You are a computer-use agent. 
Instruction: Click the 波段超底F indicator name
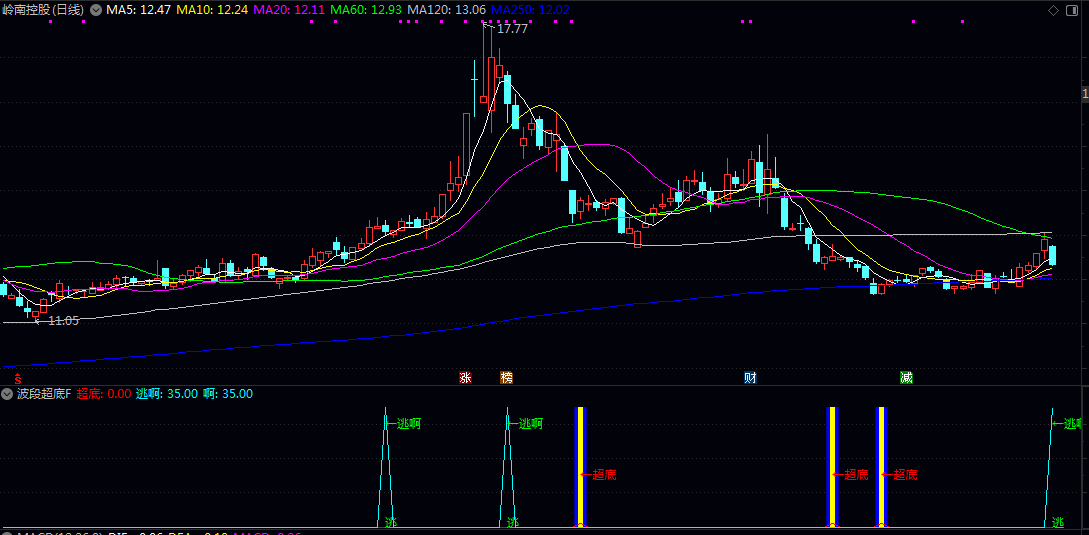pyautogui.click(x=44, y=394)
